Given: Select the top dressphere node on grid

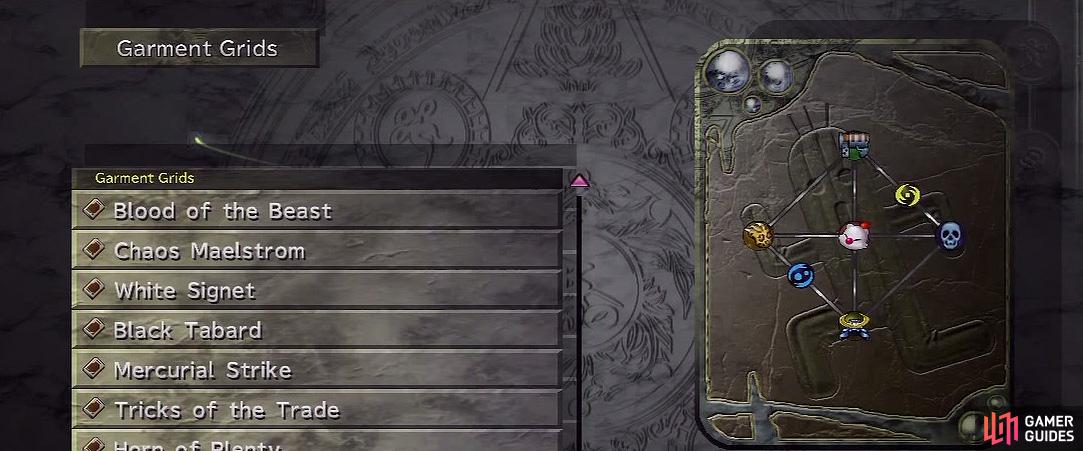Looking at the screenshot, I should 854,146.
